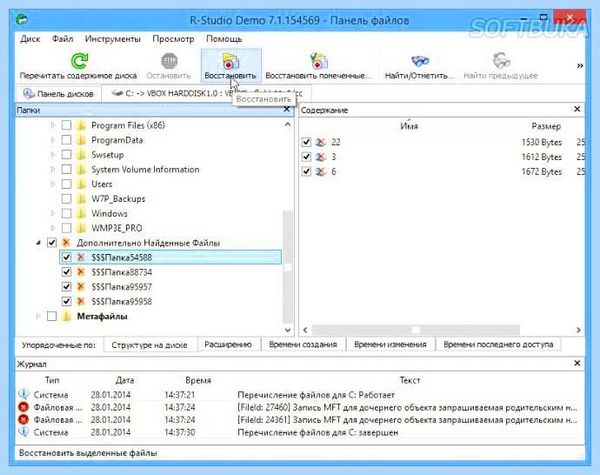The width and height of the screenshot is (600, 475).
Task: Expand the Swsetup tree node
Action: pos(53,155)
